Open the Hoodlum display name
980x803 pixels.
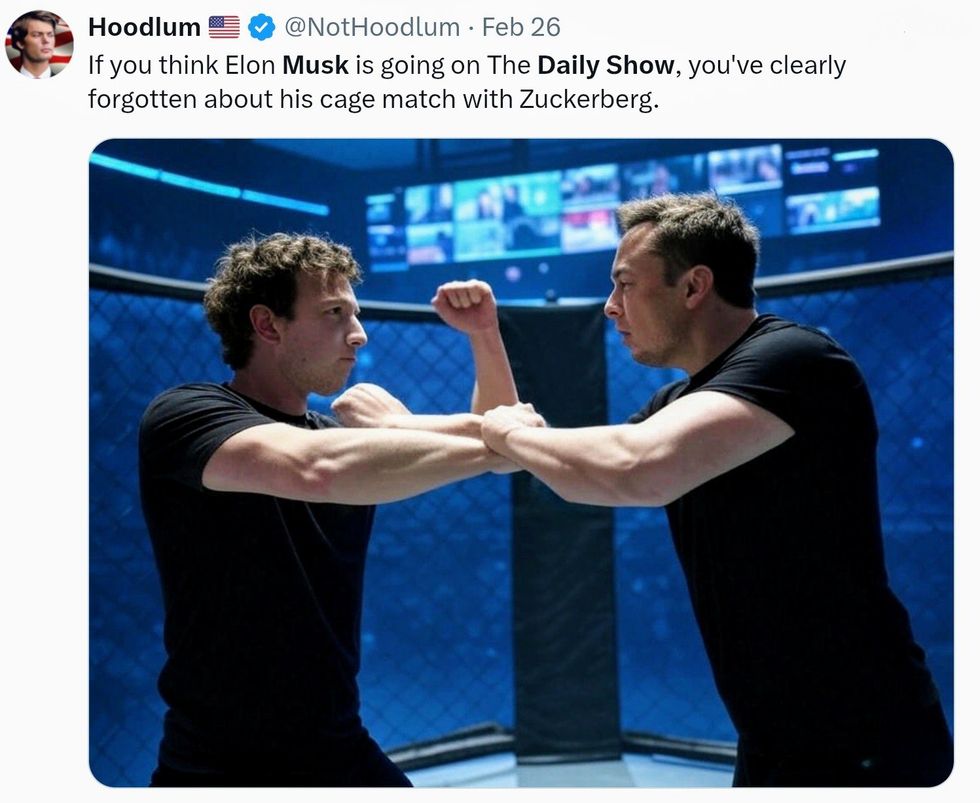[x=144, y=27]
